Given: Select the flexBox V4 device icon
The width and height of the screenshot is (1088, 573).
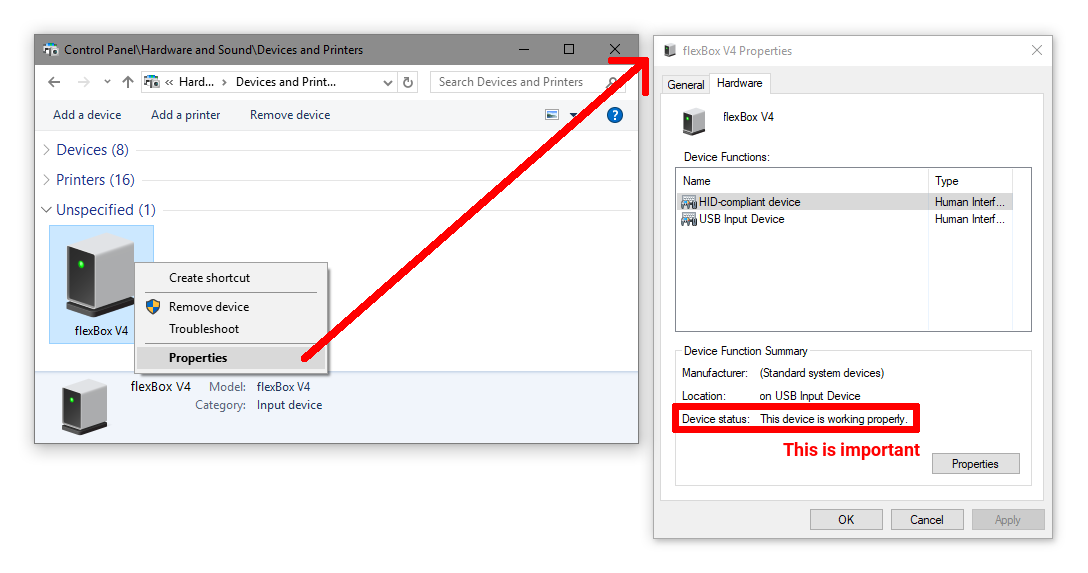Looking at the screenshot, I should [101, 277].
